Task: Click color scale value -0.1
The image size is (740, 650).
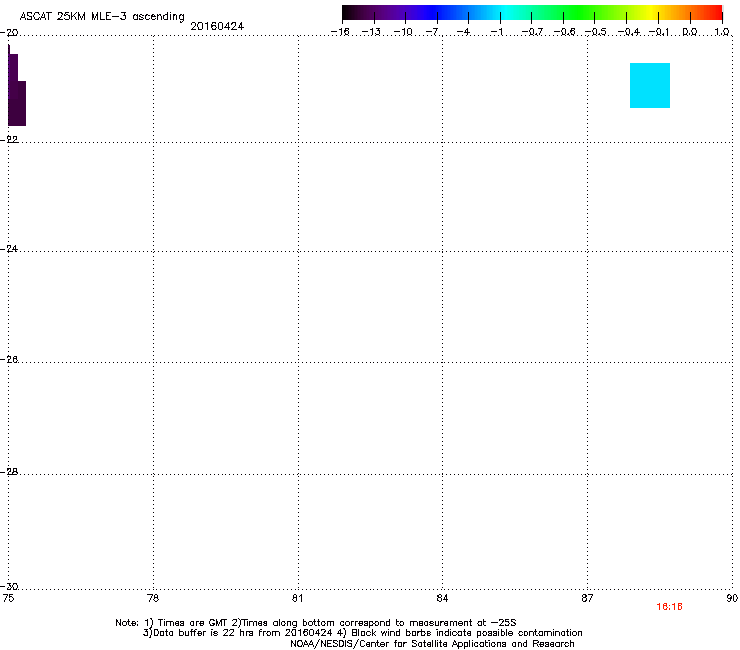Action: 659,32
